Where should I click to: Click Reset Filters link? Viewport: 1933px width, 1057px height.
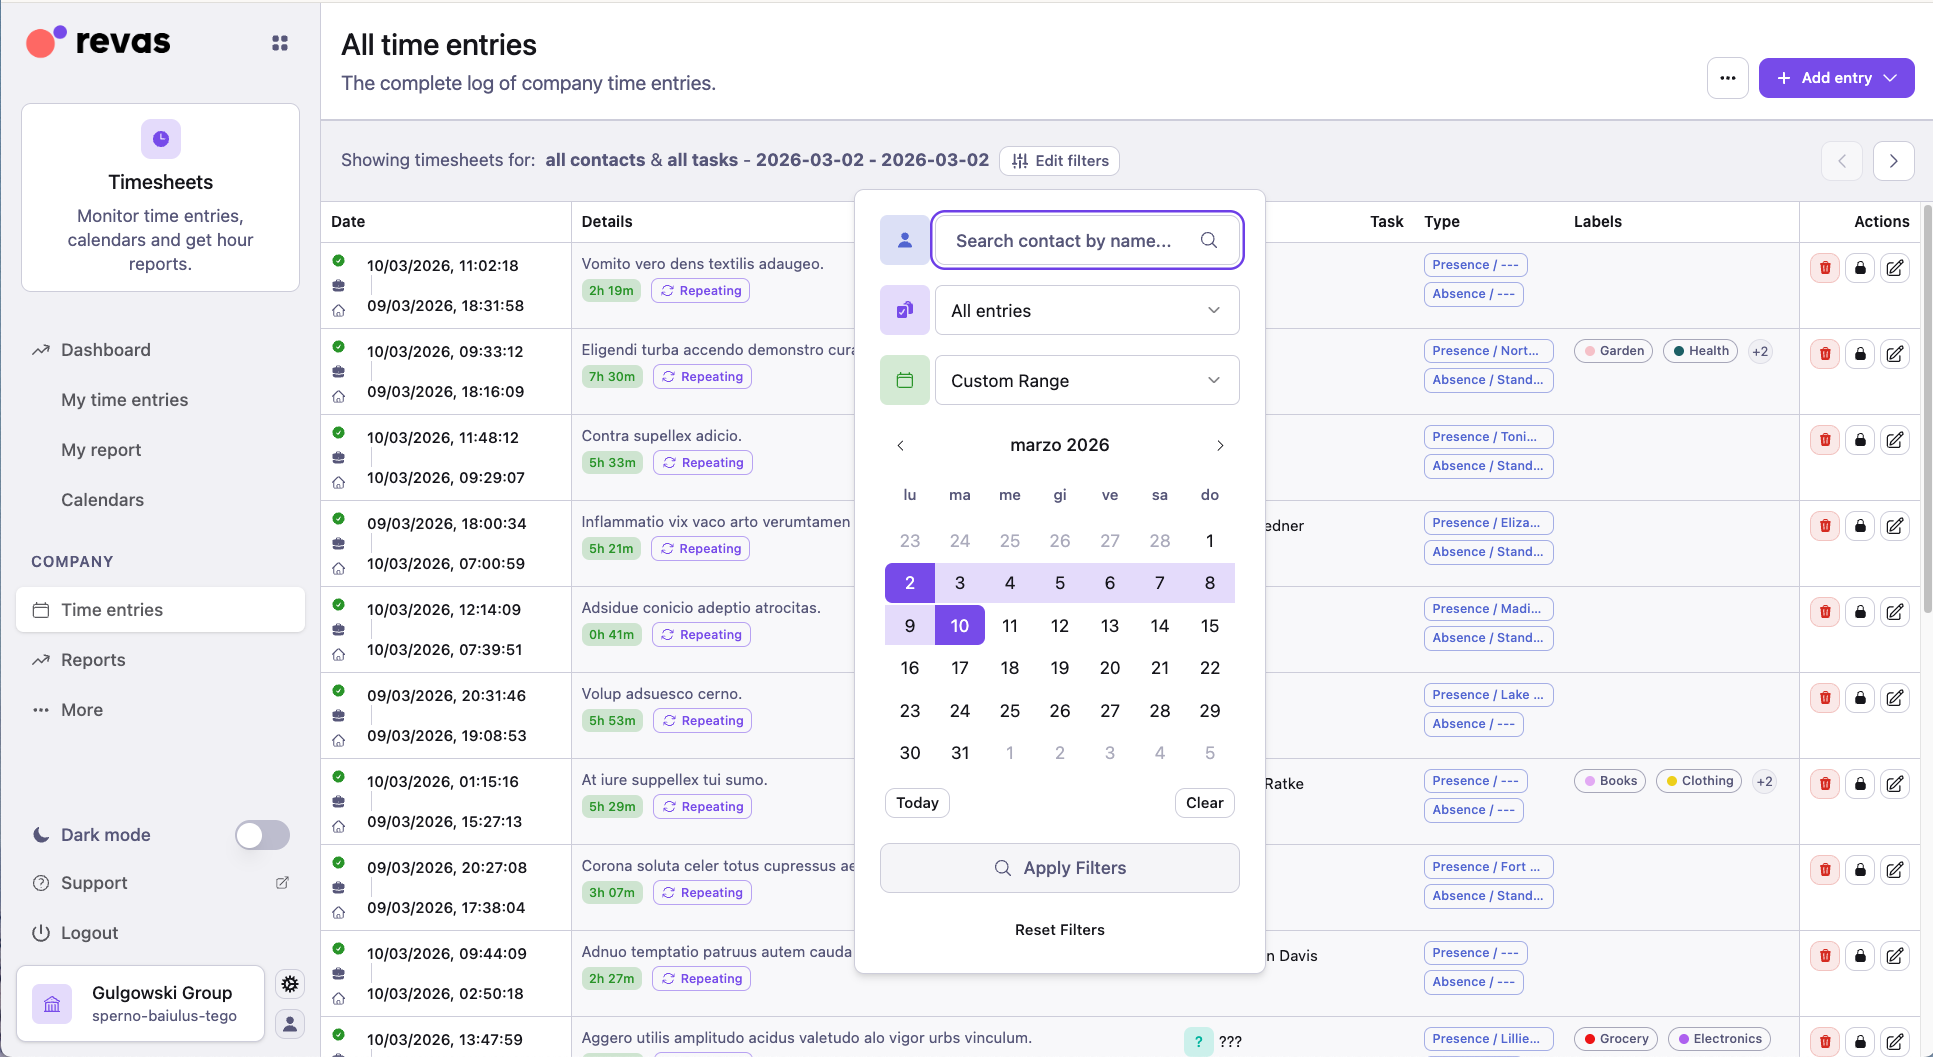pyautogui.click(x=1059, y=930)
